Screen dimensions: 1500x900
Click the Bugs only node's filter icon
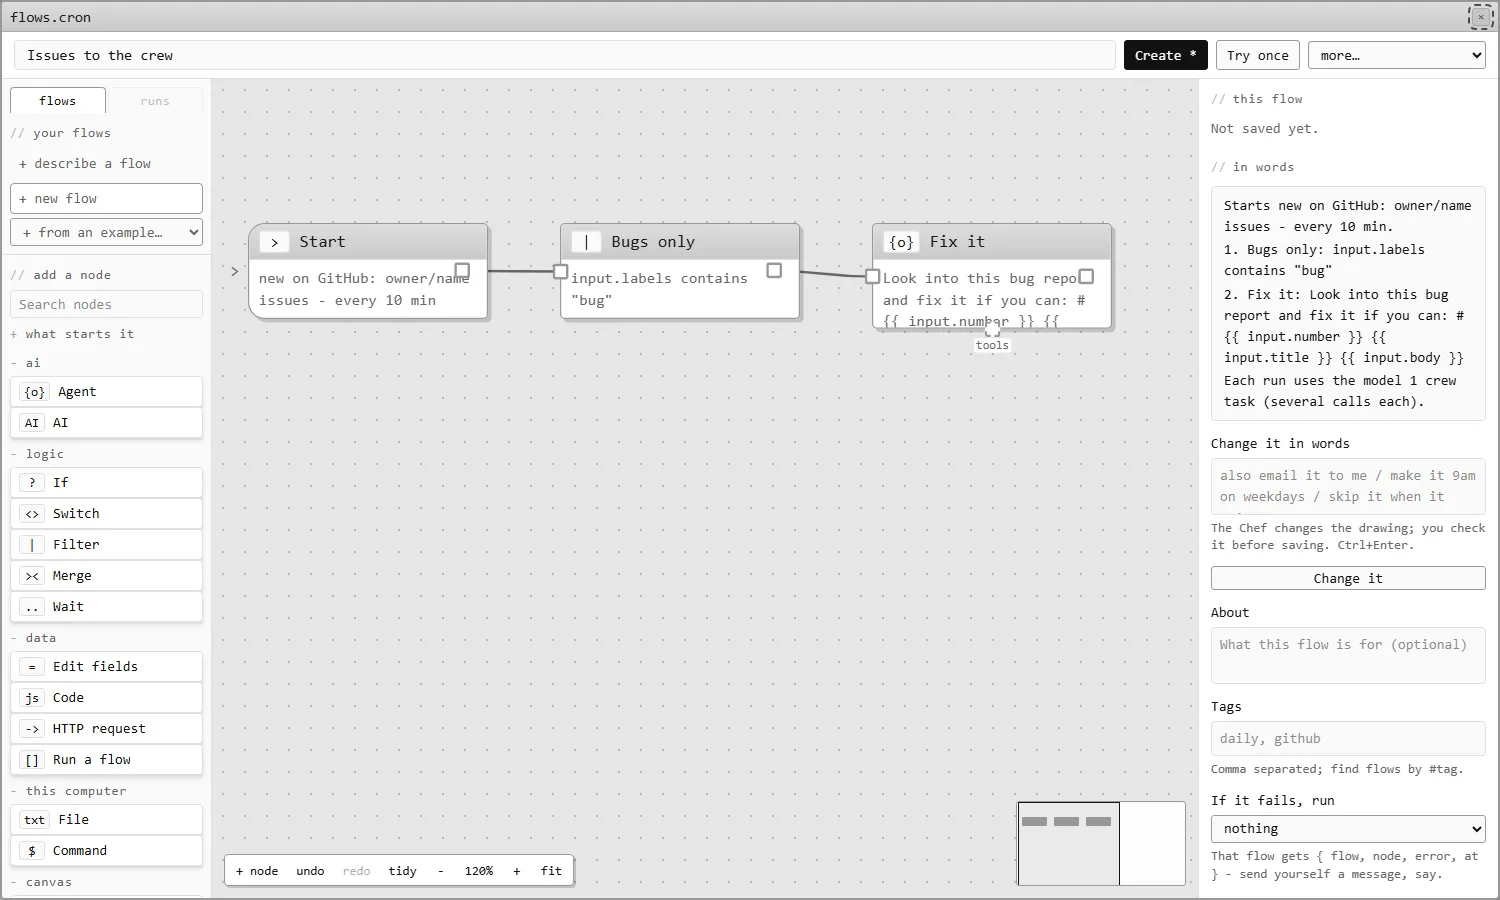[586, 242]
